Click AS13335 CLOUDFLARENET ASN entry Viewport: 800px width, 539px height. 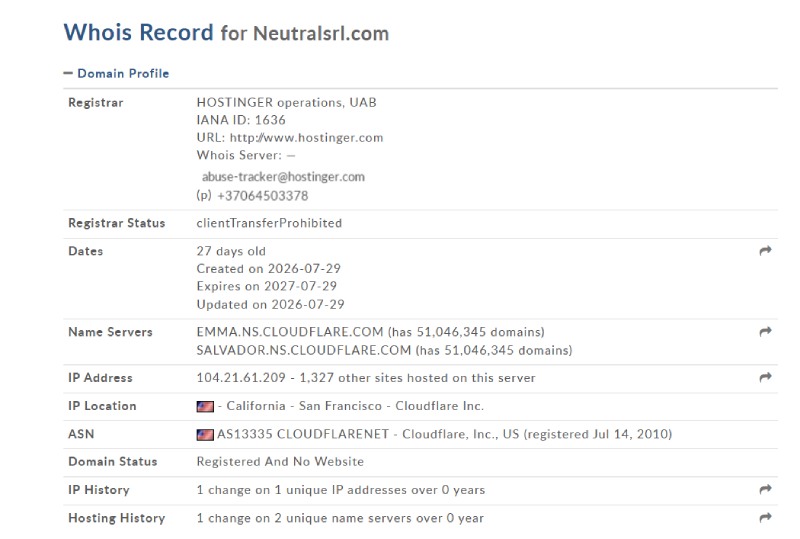click(303, 434)
